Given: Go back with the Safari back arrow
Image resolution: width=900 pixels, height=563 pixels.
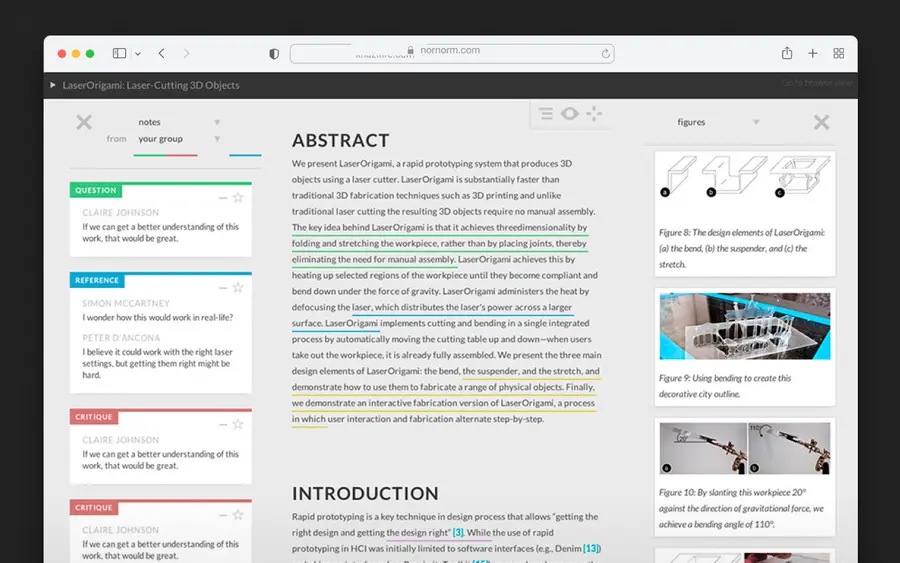Looking at the screenshot, I should click(161, 53).
